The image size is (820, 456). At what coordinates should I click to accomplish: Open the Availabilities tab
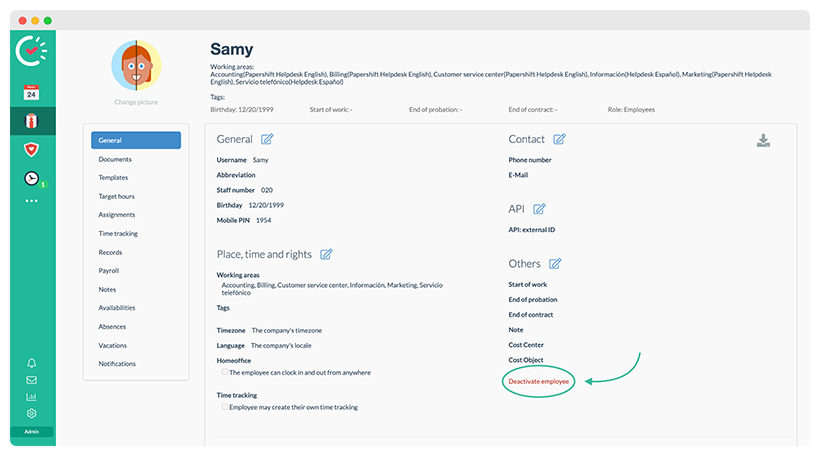pos(117,307)
